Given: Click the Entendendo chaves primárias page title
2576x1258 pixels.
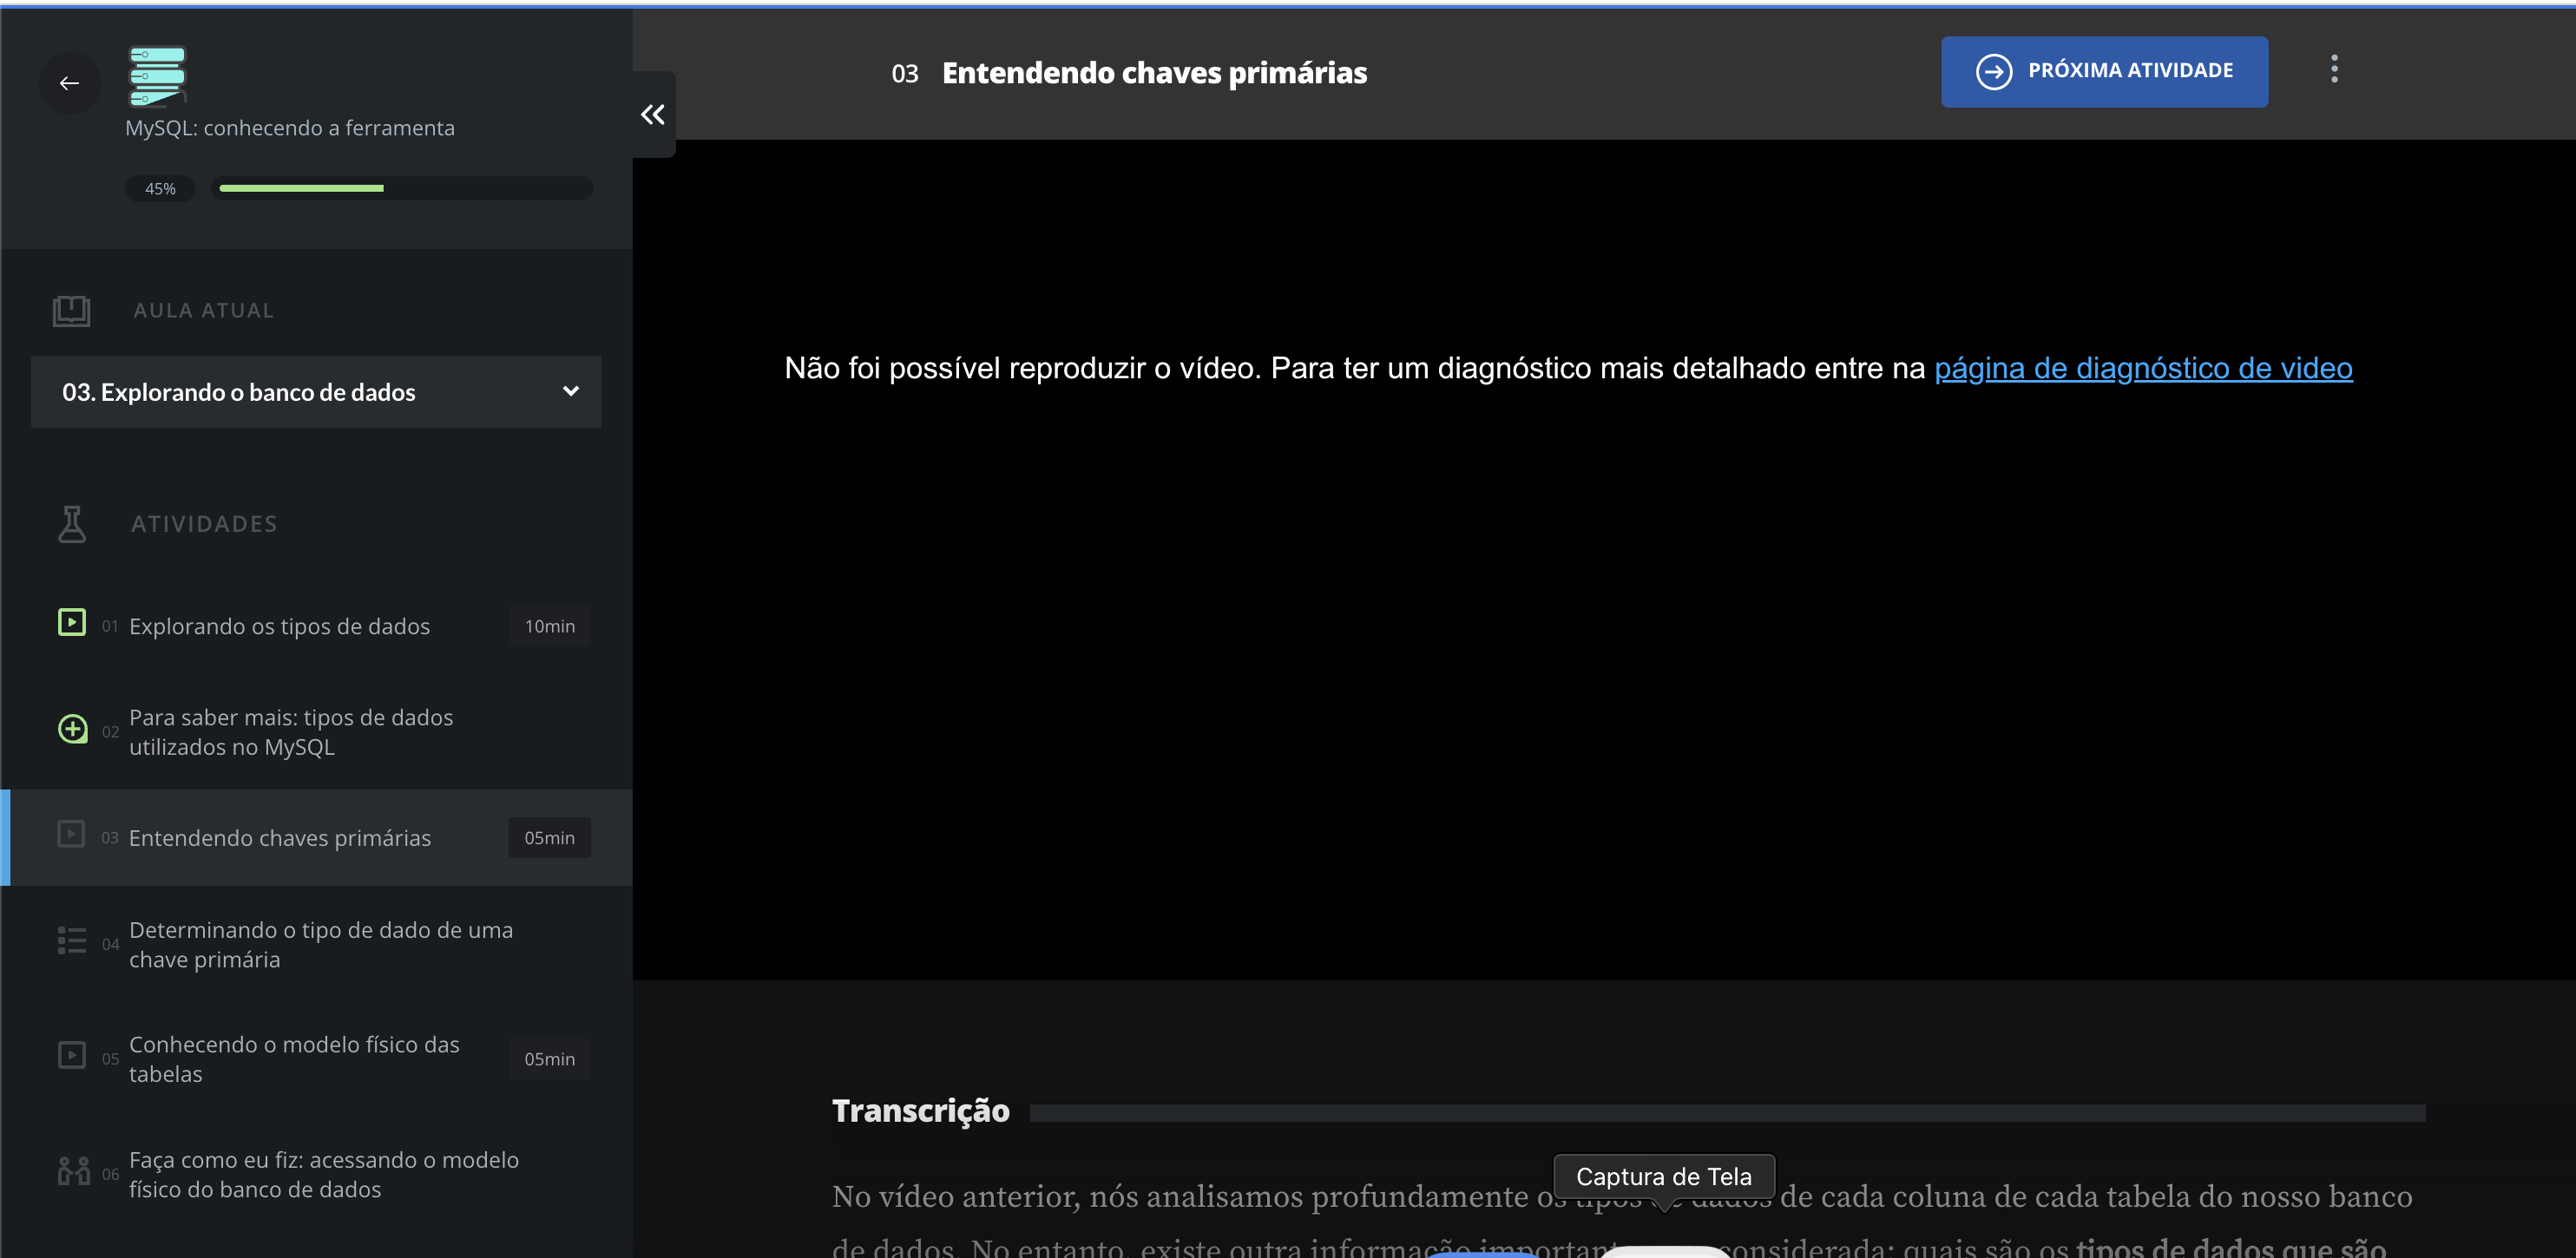Looking at the screenshot, I should tap(1155, 73).
